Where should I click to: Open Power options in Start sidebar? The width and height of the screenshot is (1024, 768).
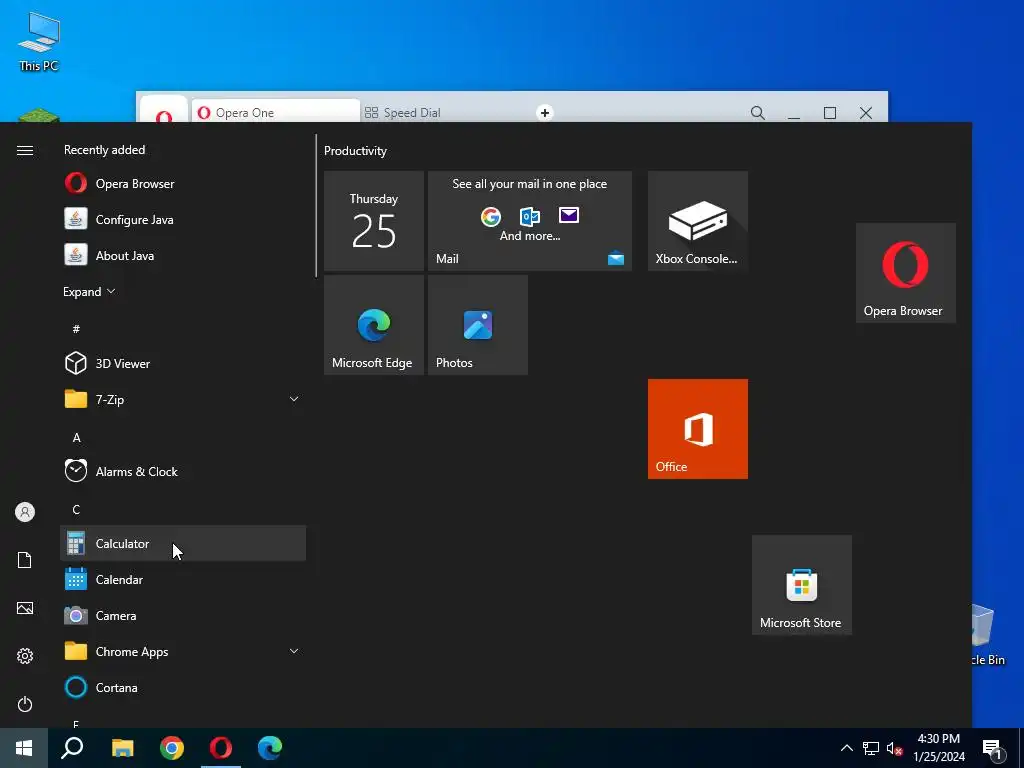pos(25,704)
